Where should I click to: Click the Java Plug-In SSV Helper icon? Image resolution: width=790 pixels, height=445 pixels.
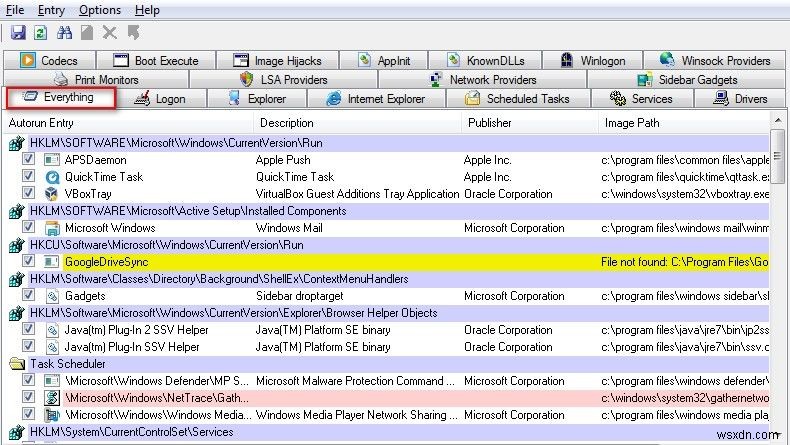click(x=52, y=347)
